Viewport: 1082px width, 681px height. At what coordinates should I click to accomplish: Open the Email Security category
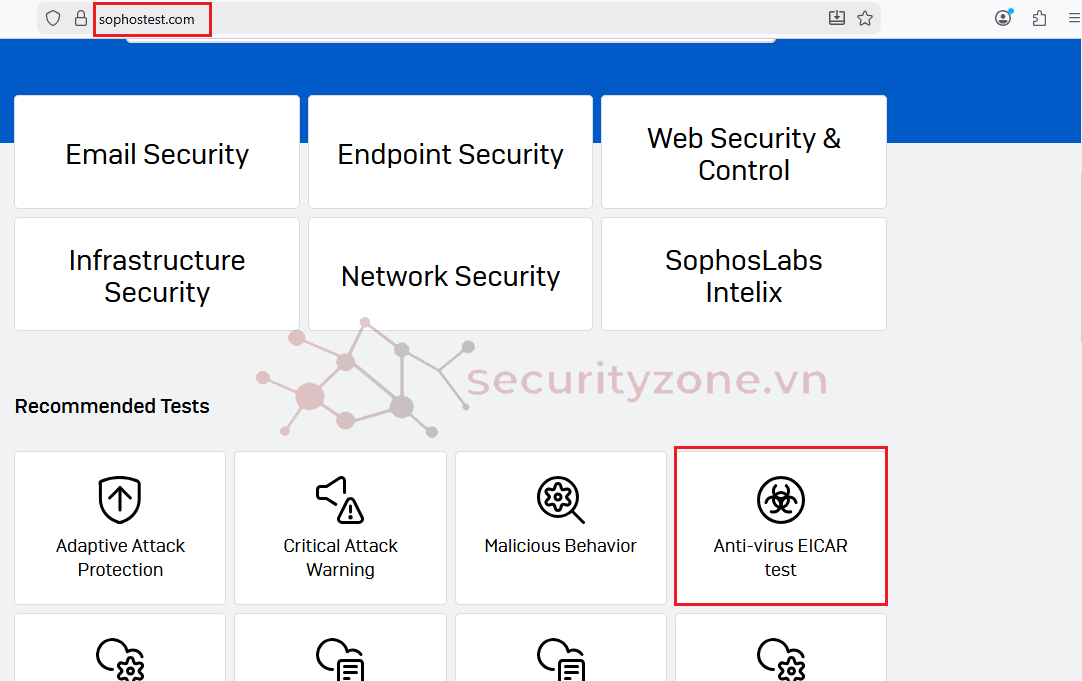point(157,153)
